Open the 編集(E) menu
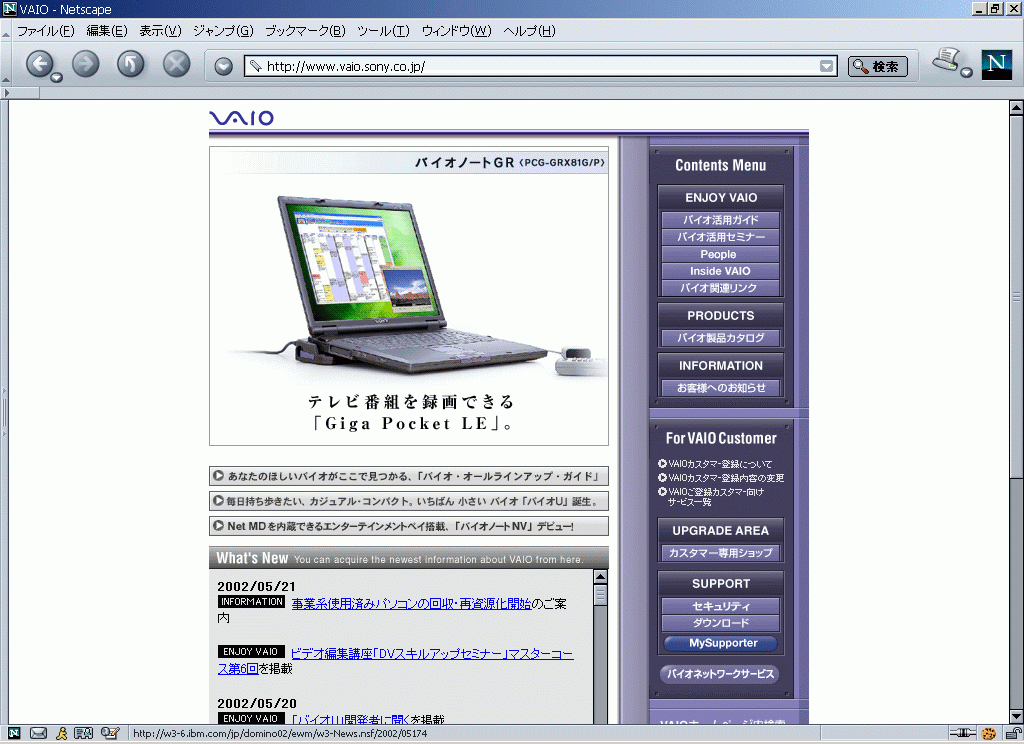Viewport: 1024px width, 744px height. tap(106, 31)
